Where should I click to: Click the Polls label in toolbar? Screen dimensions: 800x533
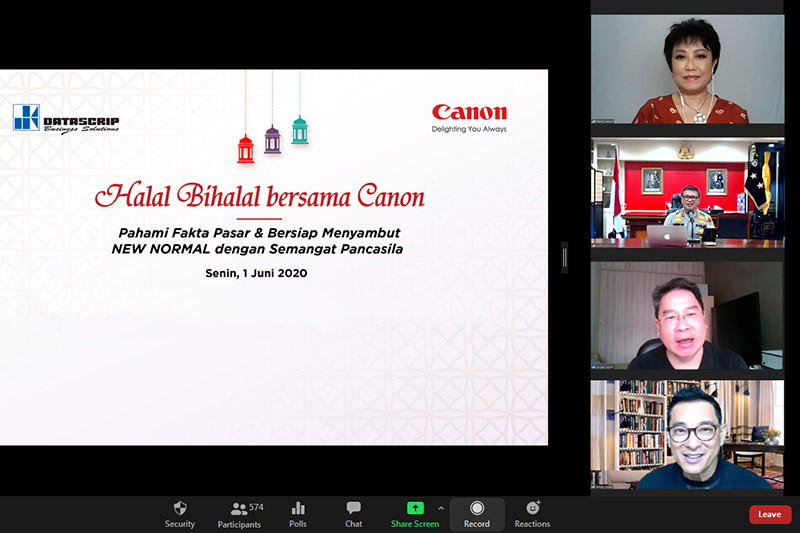pyautogui.click(x=298, y=524)
